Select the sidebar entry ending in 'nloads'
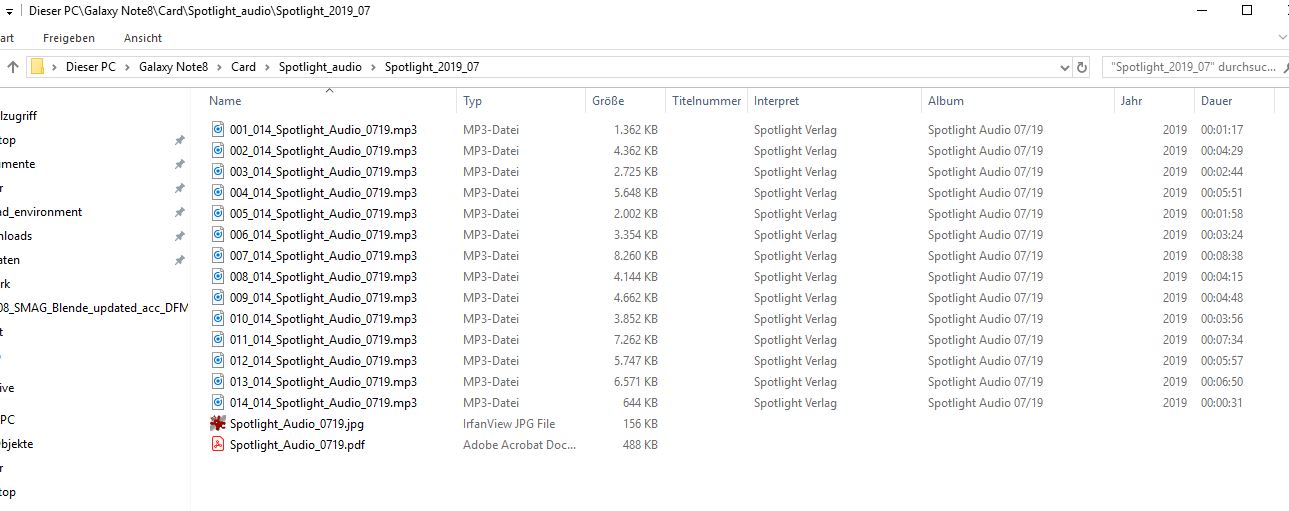The height and width of the screenshot is (511, 1289). (16, 236)
